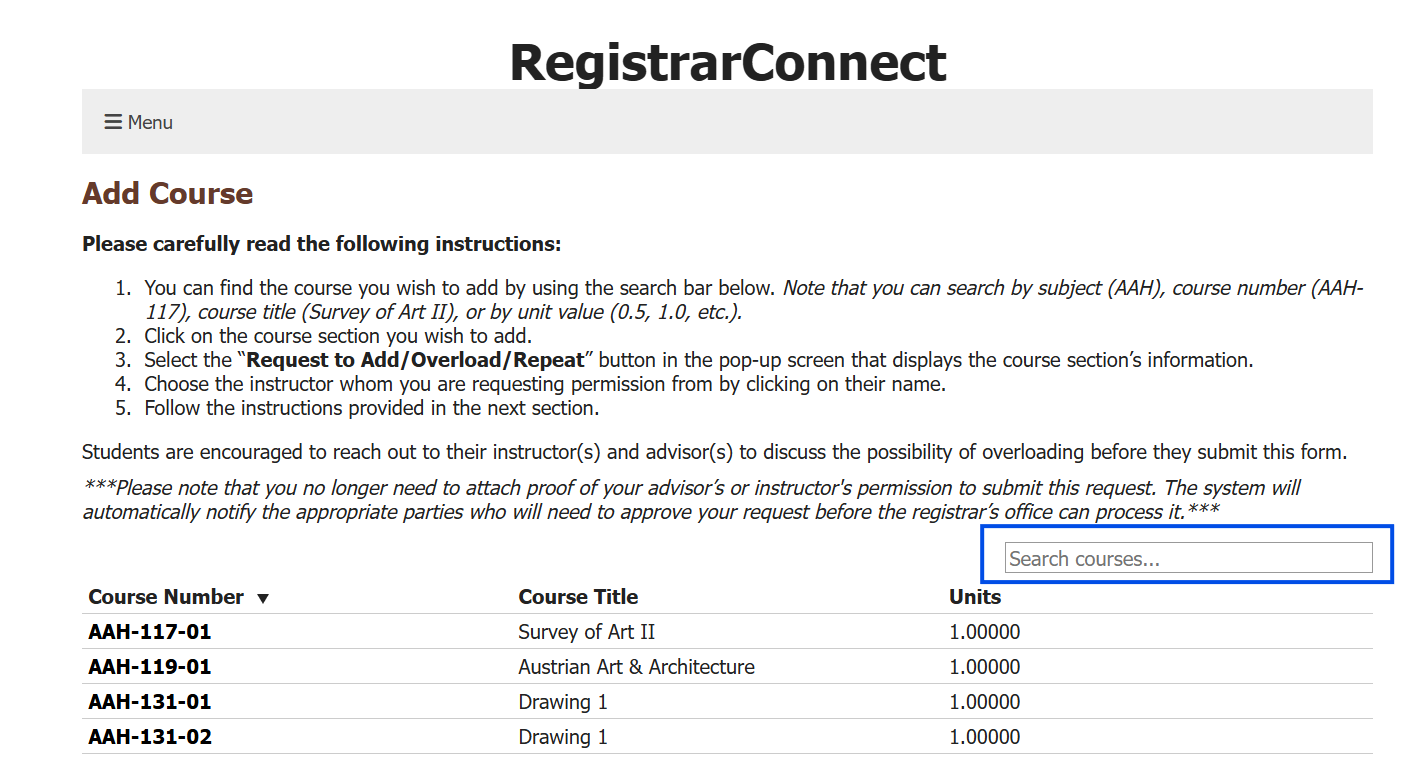This screenshot has width=1418, height=757.
Task: Click the Menu label in navigation bar
Action: [150, 122]
